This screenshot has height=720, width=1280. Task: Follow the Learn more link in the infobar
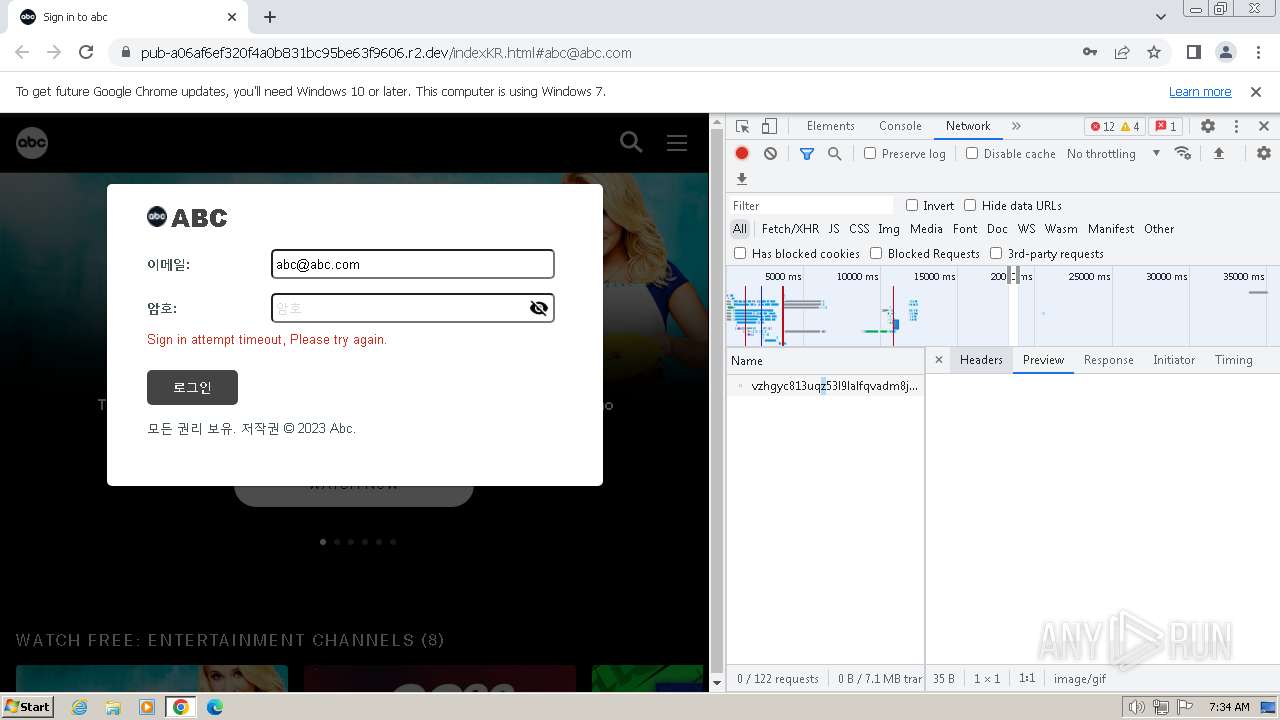tap(1200, 92)
